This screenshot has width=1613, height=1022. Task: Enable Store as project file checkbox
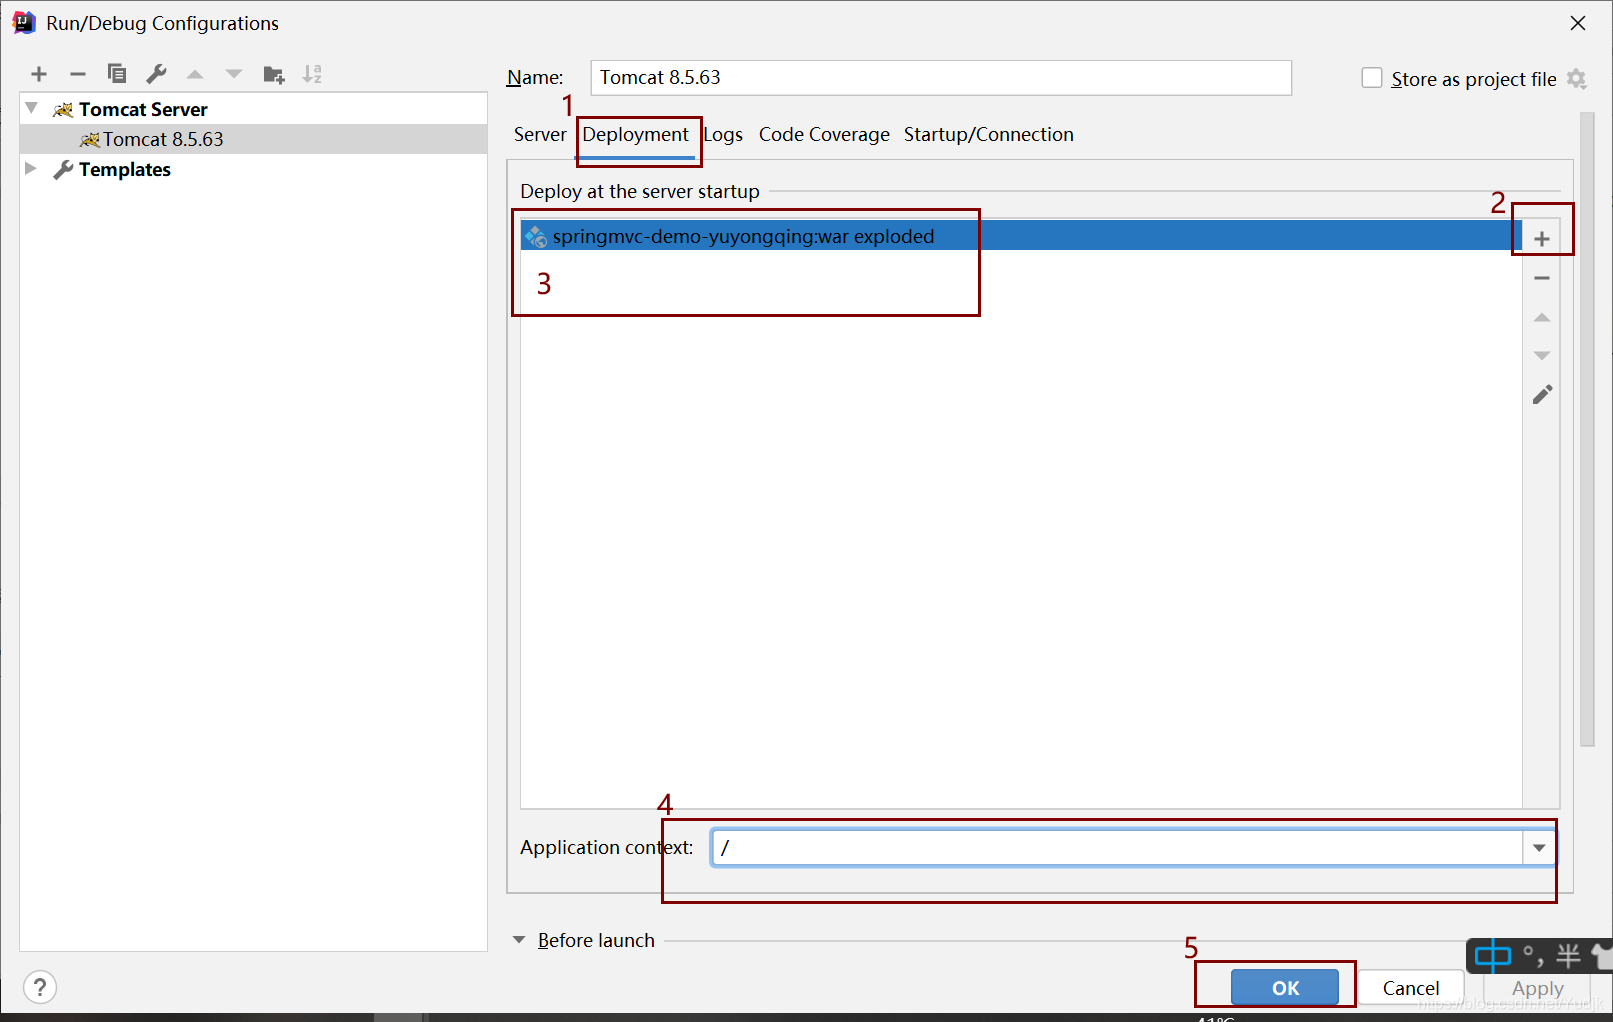click(x=1372, y=78)
